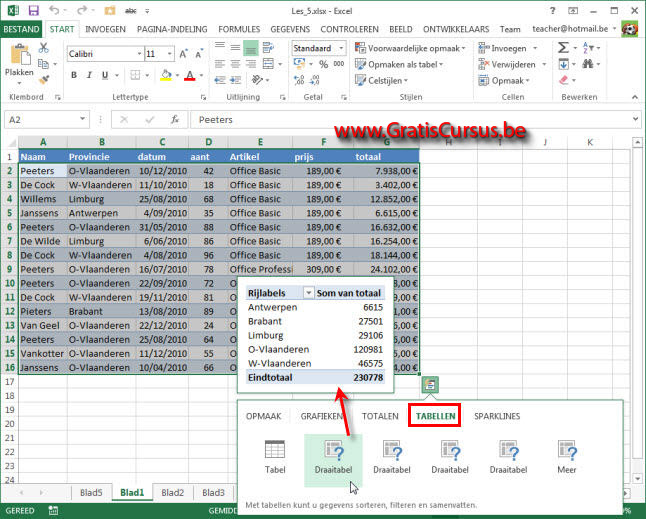
Task: Select the OPMAAK quick analysis tab
Action: 263,416
